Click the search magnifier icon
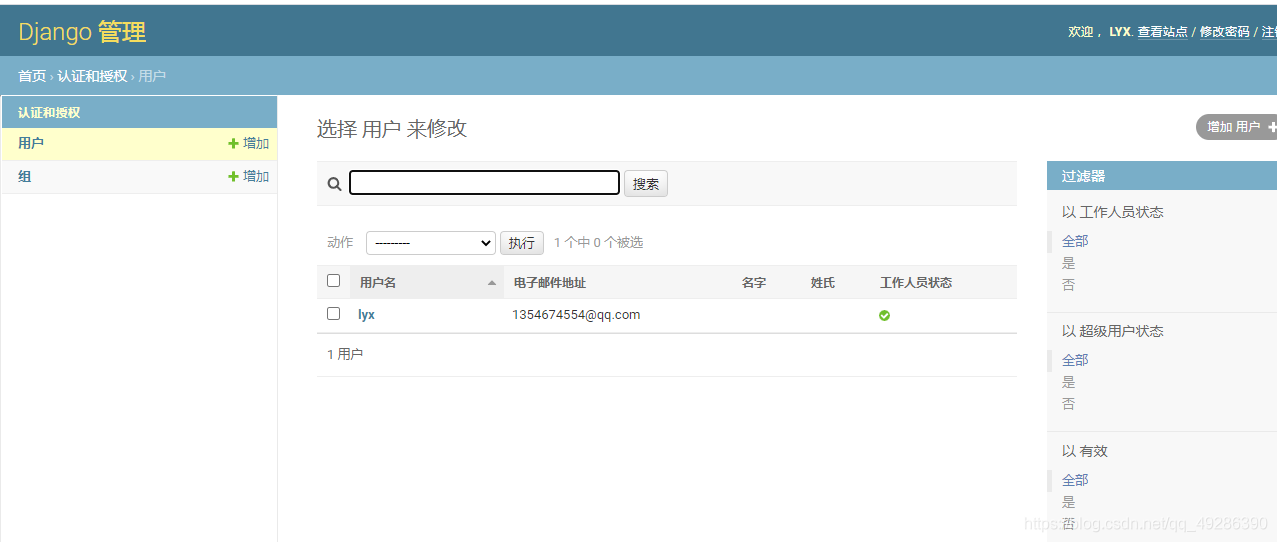Viewport: 1277px width, 542px height. pyautogui.click(x=334, y=184)
